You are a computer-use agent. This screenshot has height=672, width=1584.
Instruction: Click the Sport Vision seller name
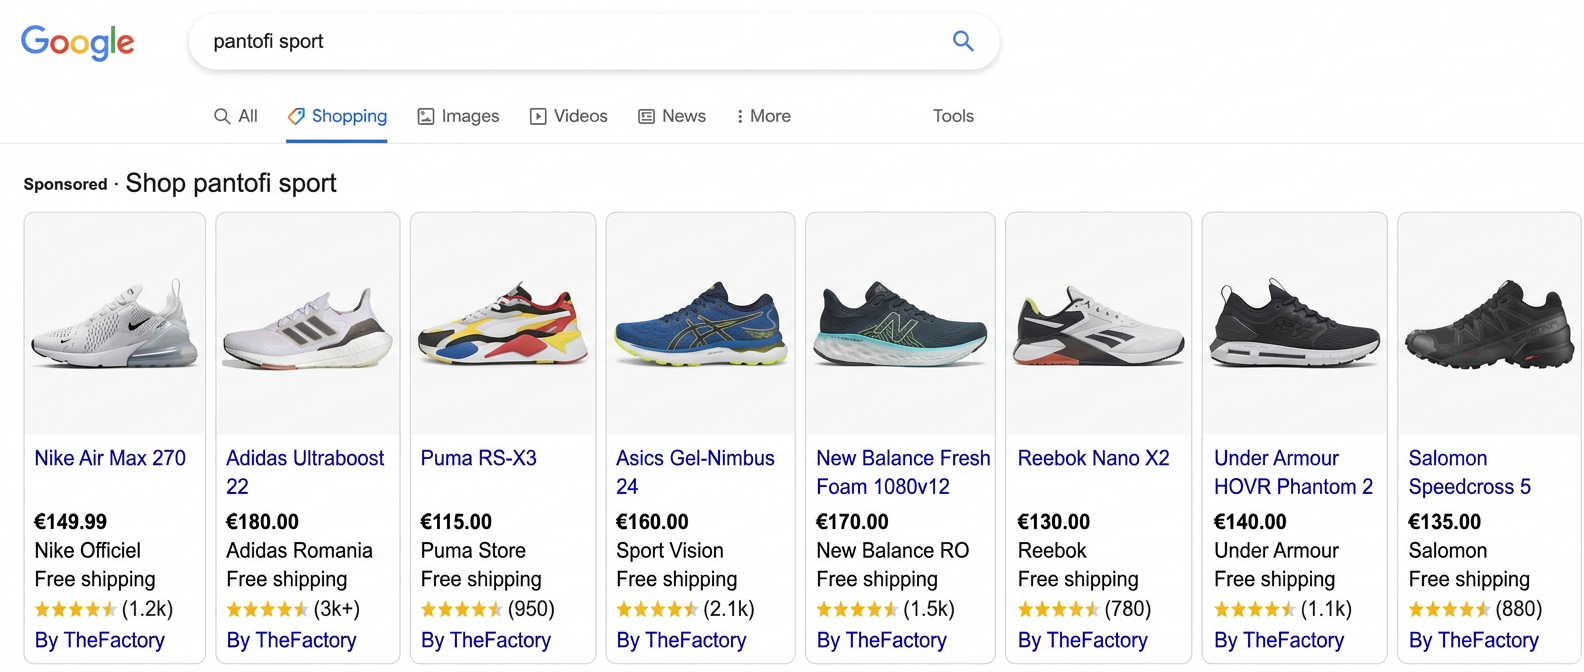coord(669,551)
